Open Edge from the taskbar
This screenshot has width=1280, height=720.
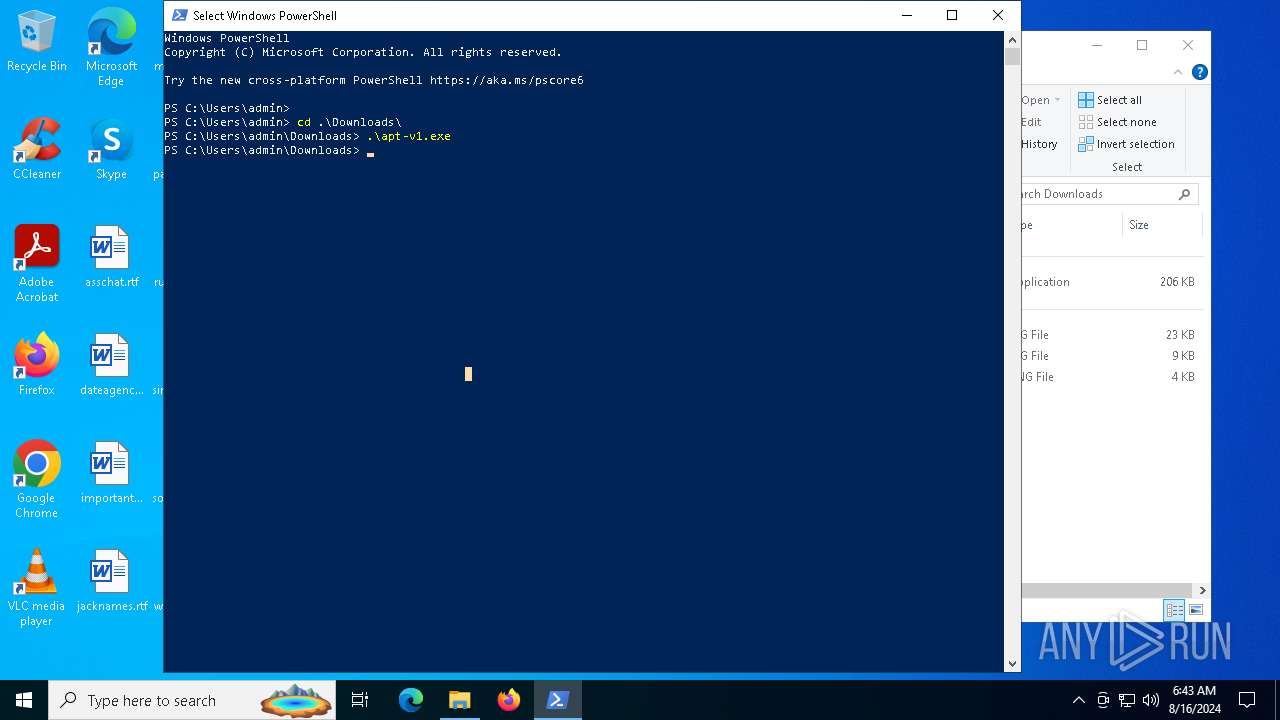pyautogui.click(x=411, y=700)
